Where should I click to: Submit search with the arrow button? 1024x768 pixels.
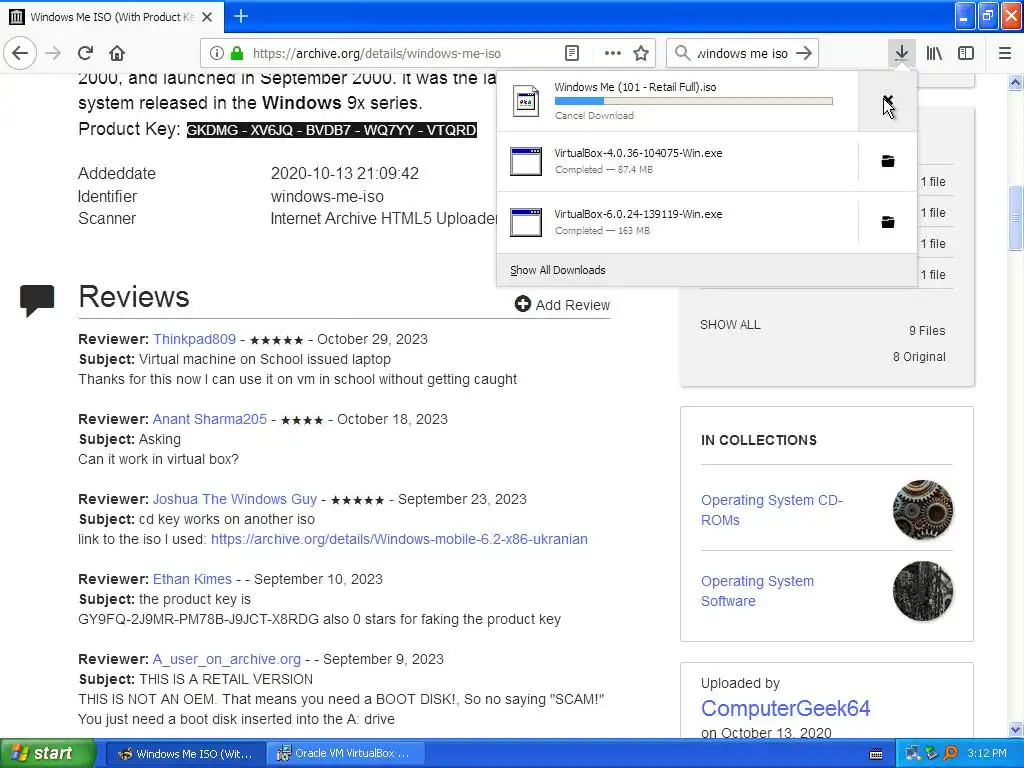(804, 53)
